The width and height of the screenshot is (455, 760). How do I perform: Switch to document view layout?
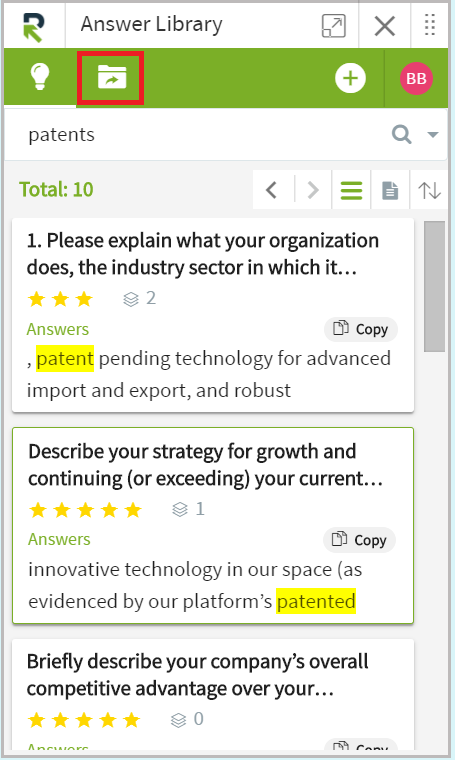pyautogui.click(x=390, y=190)
